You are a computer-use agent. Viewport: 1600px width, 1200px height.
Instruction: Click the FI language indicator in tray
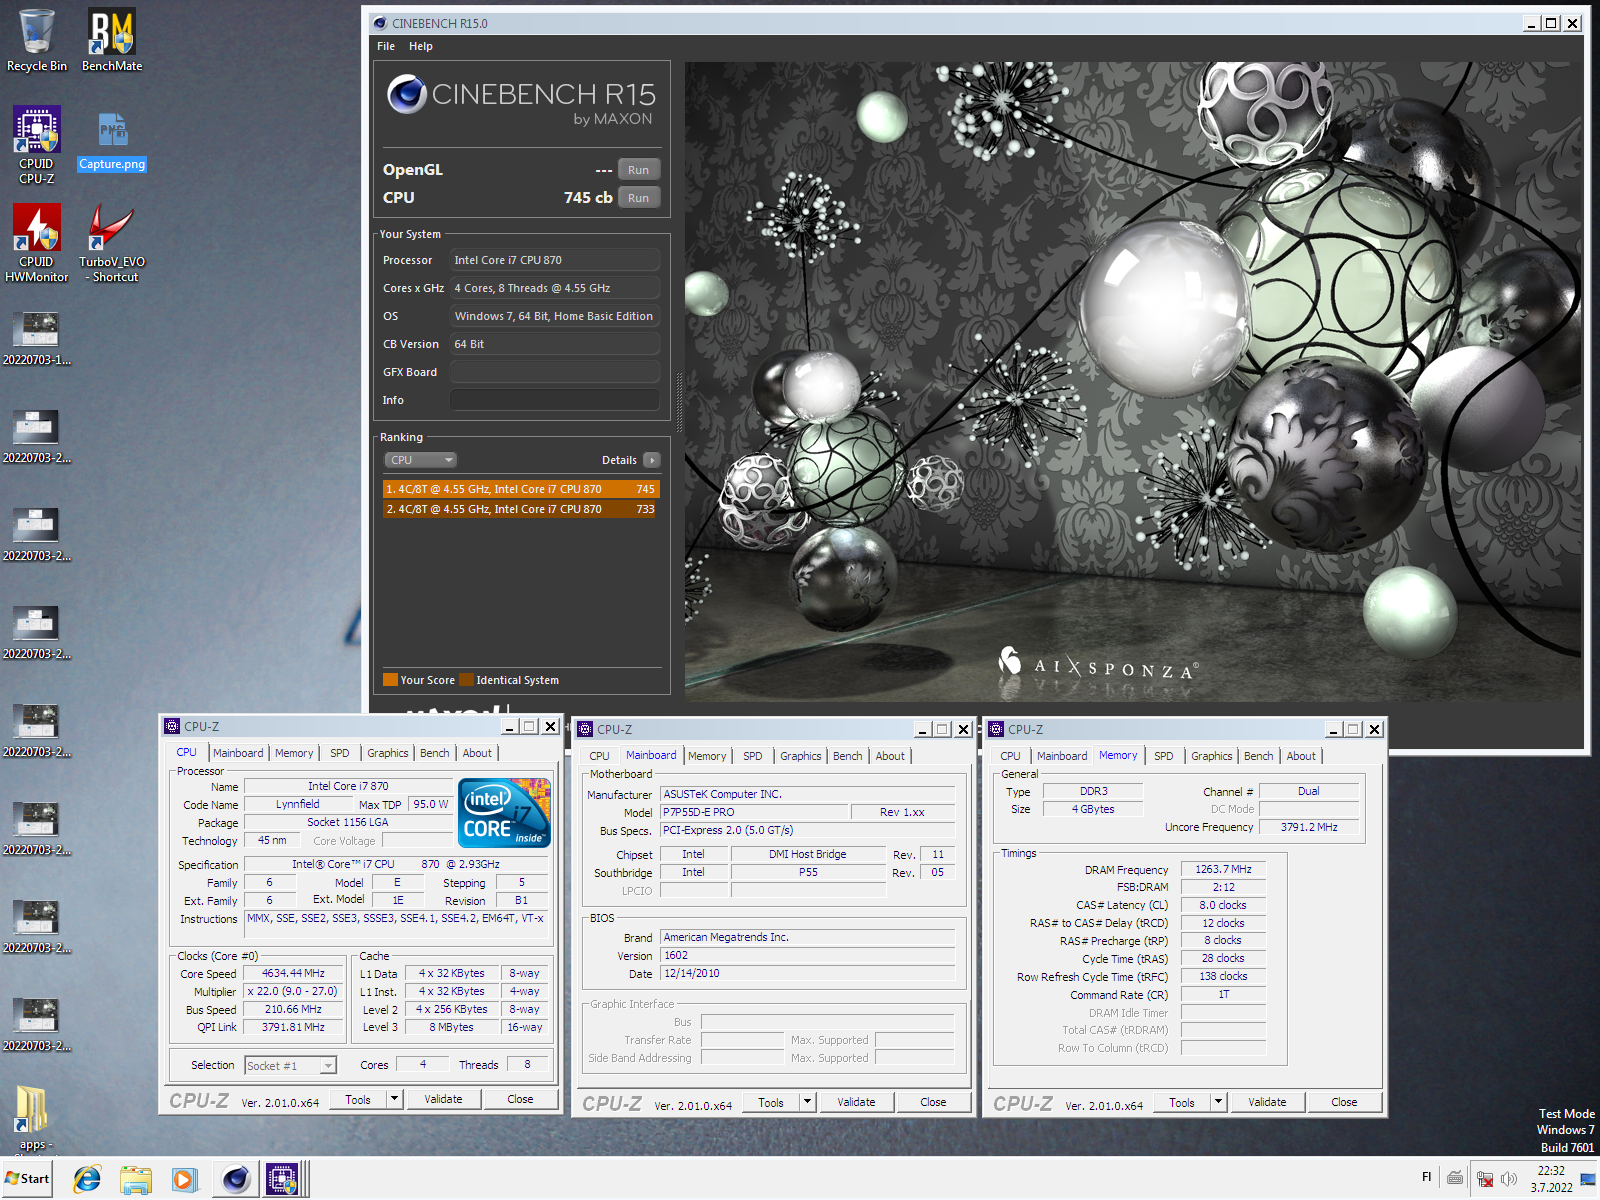pos(1427,1177)
